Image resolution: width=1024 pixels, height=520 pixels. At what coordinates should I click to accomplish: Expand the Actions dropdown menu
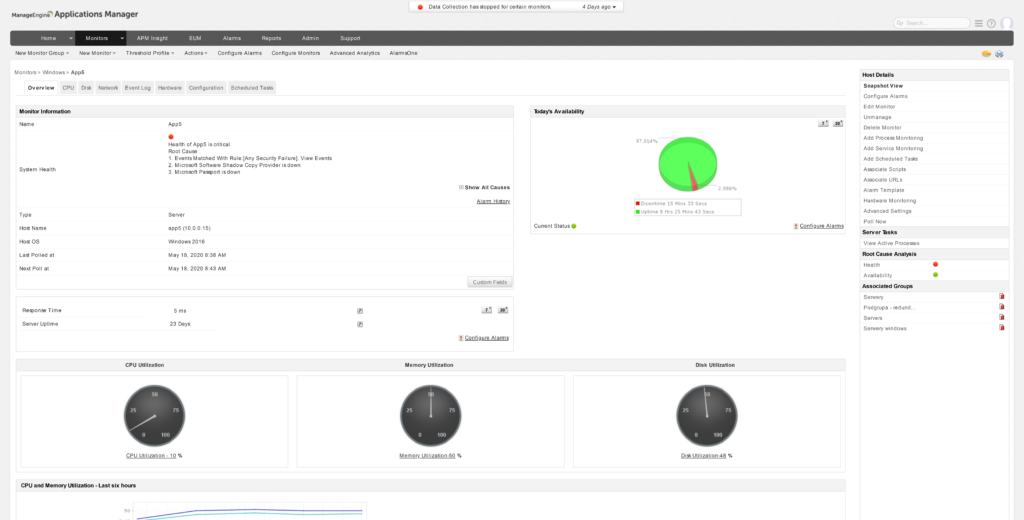(x=195, y=52)
